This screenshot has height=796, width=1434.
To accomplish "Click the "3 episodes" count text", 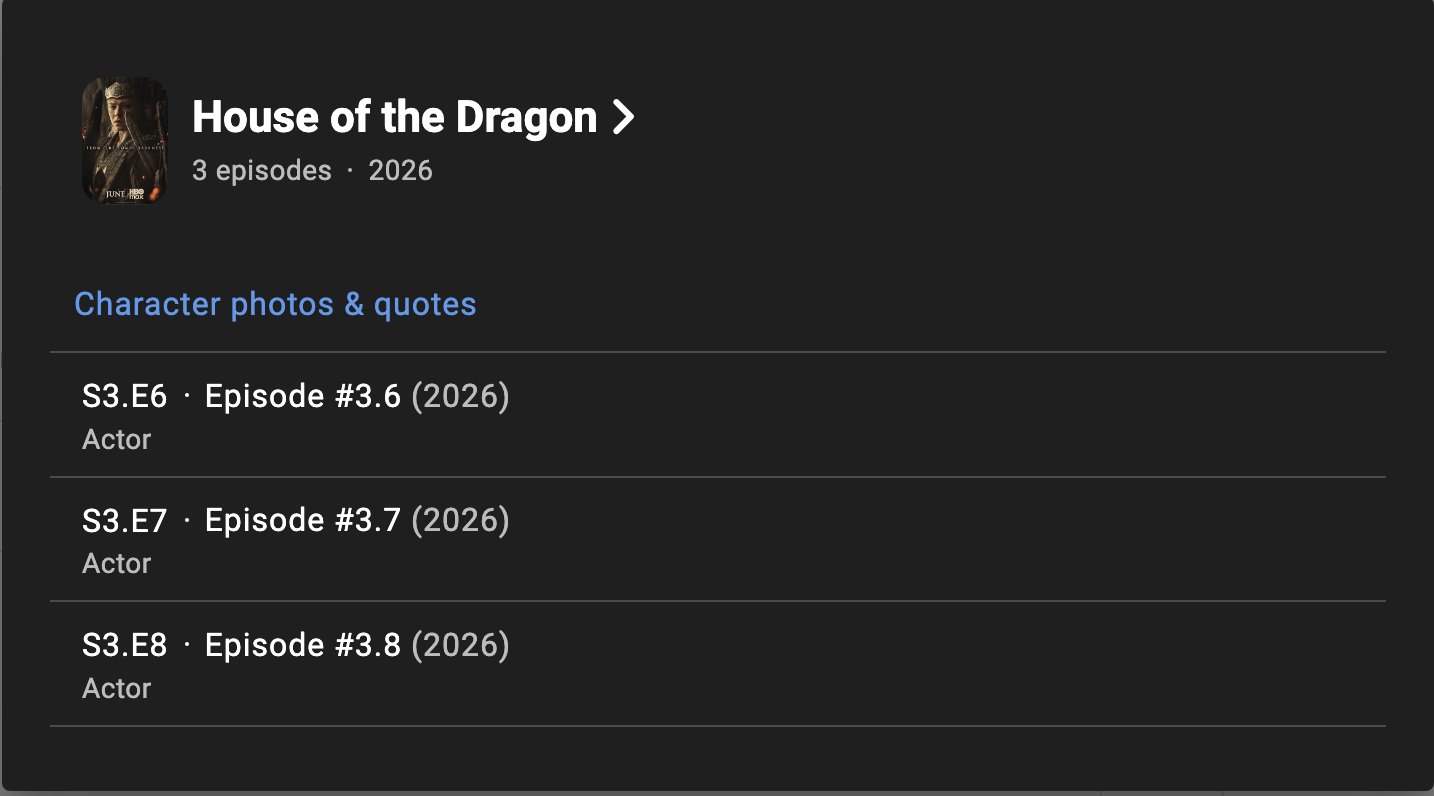I will coord(261,171).
